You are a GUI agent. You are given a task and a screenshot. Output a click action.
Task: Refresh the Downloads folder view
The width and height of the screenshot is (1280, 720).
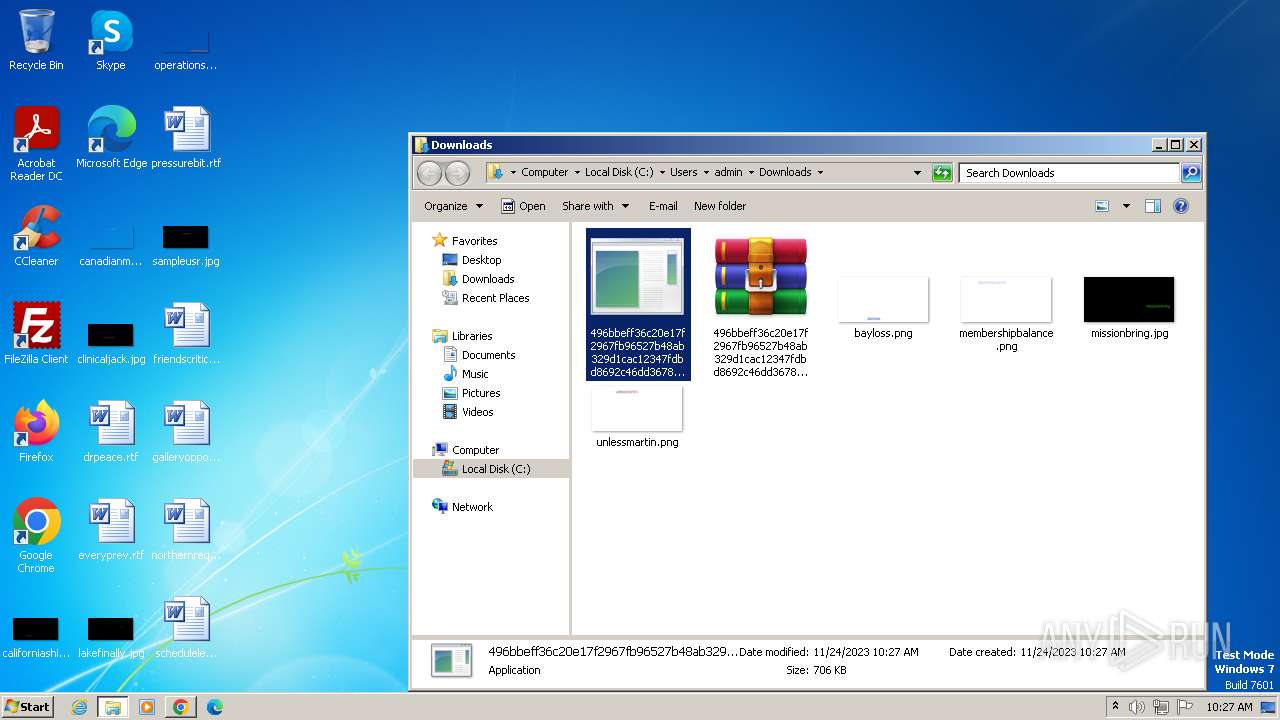[x=942, y=173]
